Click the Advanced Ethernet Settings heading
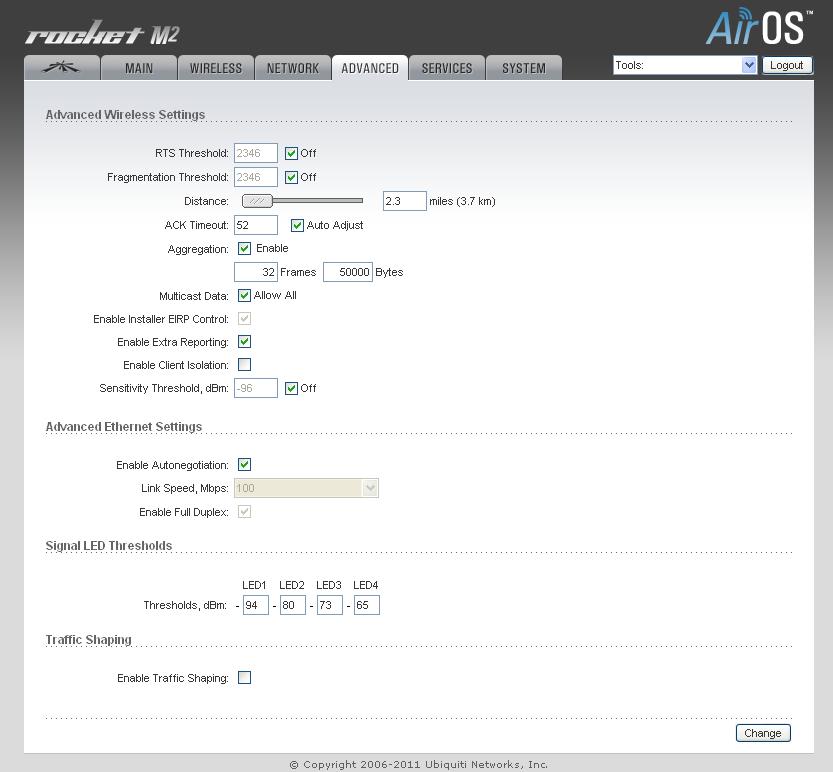 tap(124, 427)
